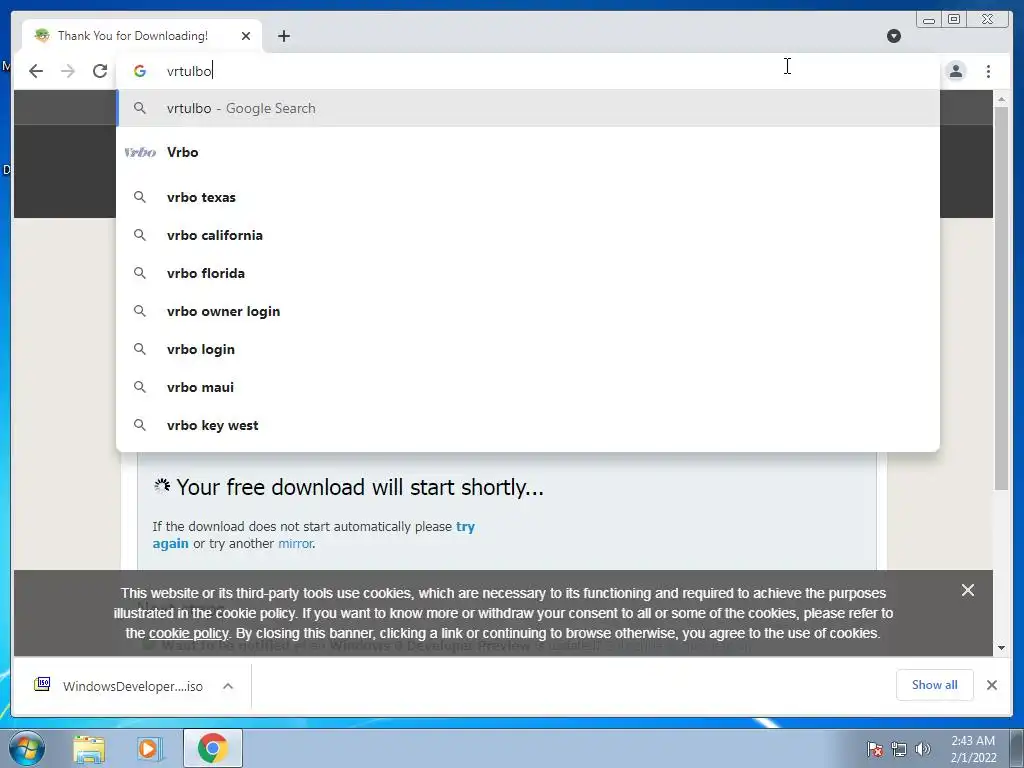Click the network tray icon
The width and height of the screenshot is (1024, 768).
[x=899, y=749]
